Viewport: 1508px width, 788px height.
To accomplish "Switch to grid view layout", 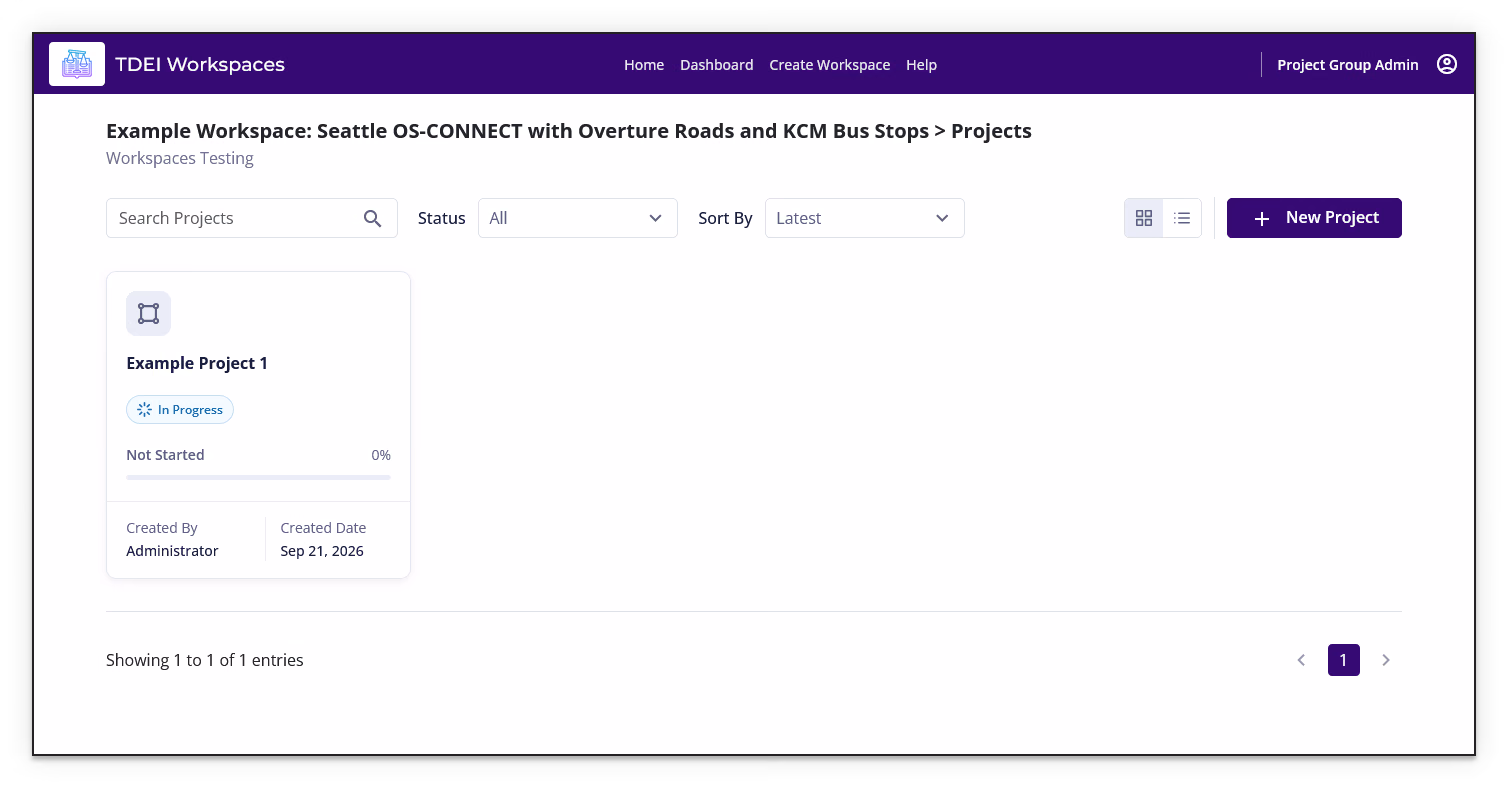I will [x=1144, y=218].
